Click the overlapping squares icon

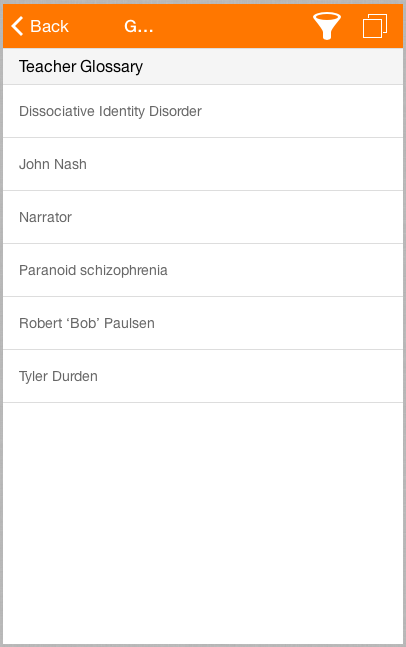(x=375, y=26)
